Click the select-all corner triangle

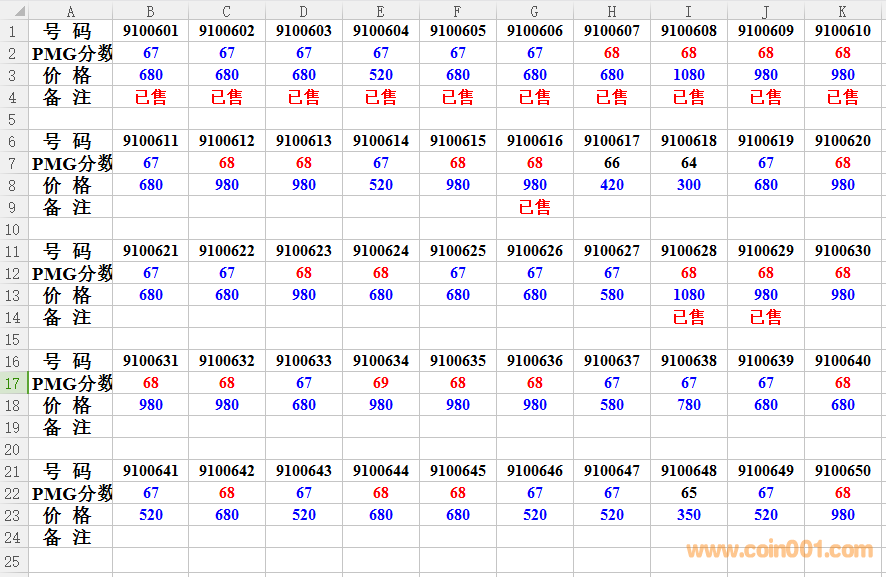(x=14, y=10)
